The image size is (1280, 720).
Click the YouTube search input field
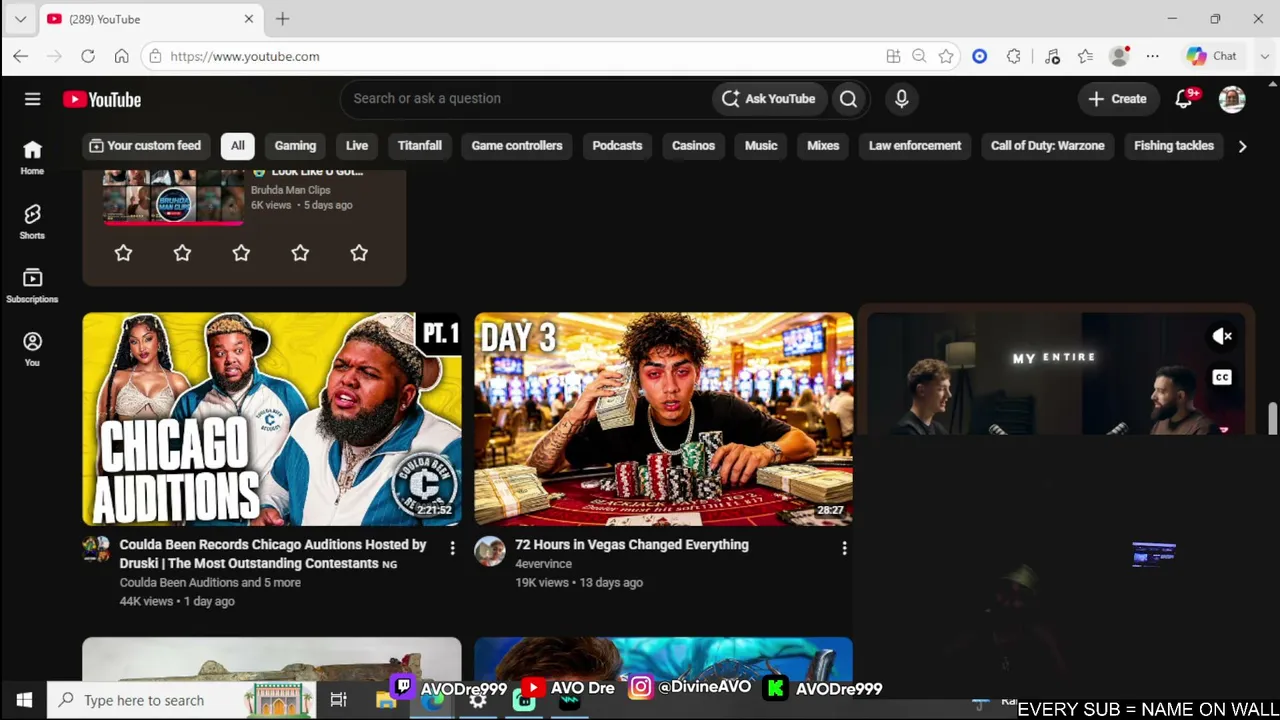[527, 99]
